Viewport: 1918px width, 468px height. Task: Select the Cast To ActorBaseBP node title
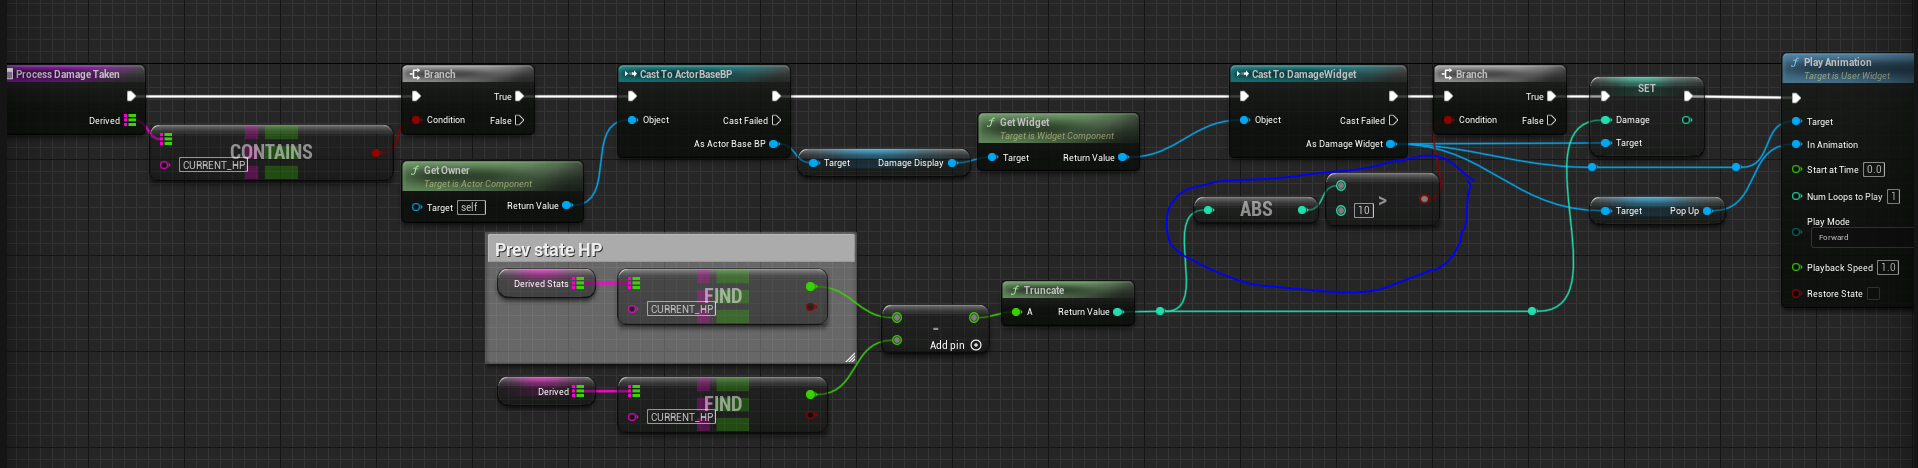click(686, 74)
